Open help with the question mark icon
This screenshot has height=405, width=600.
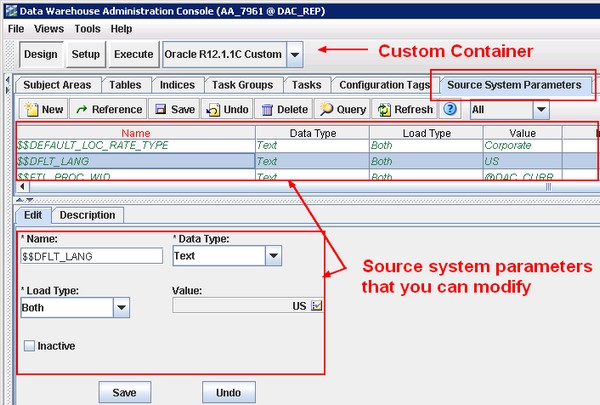[451, 109]
